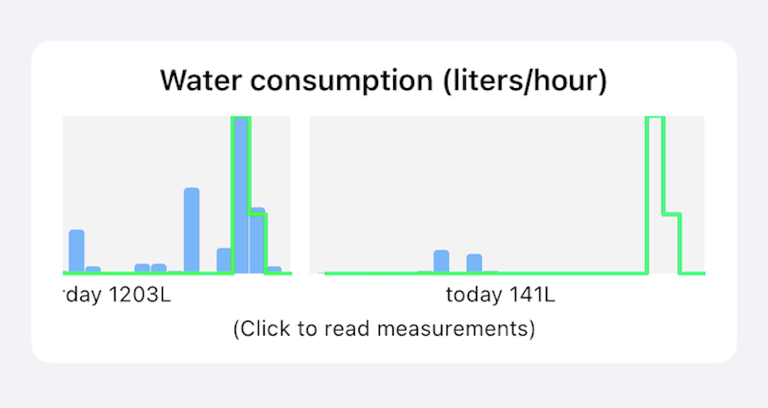This screenshot has height=408, width=768.
Task: Click the last small bar in yesterday's chart
Action: [274, 270]
